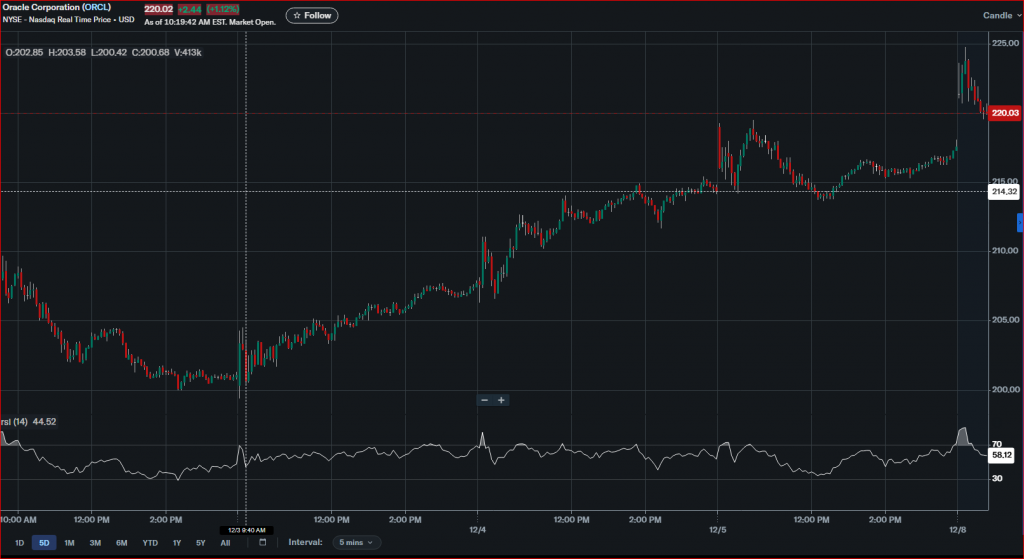Show the 6M time range
1024x559 pixels.
121,542
